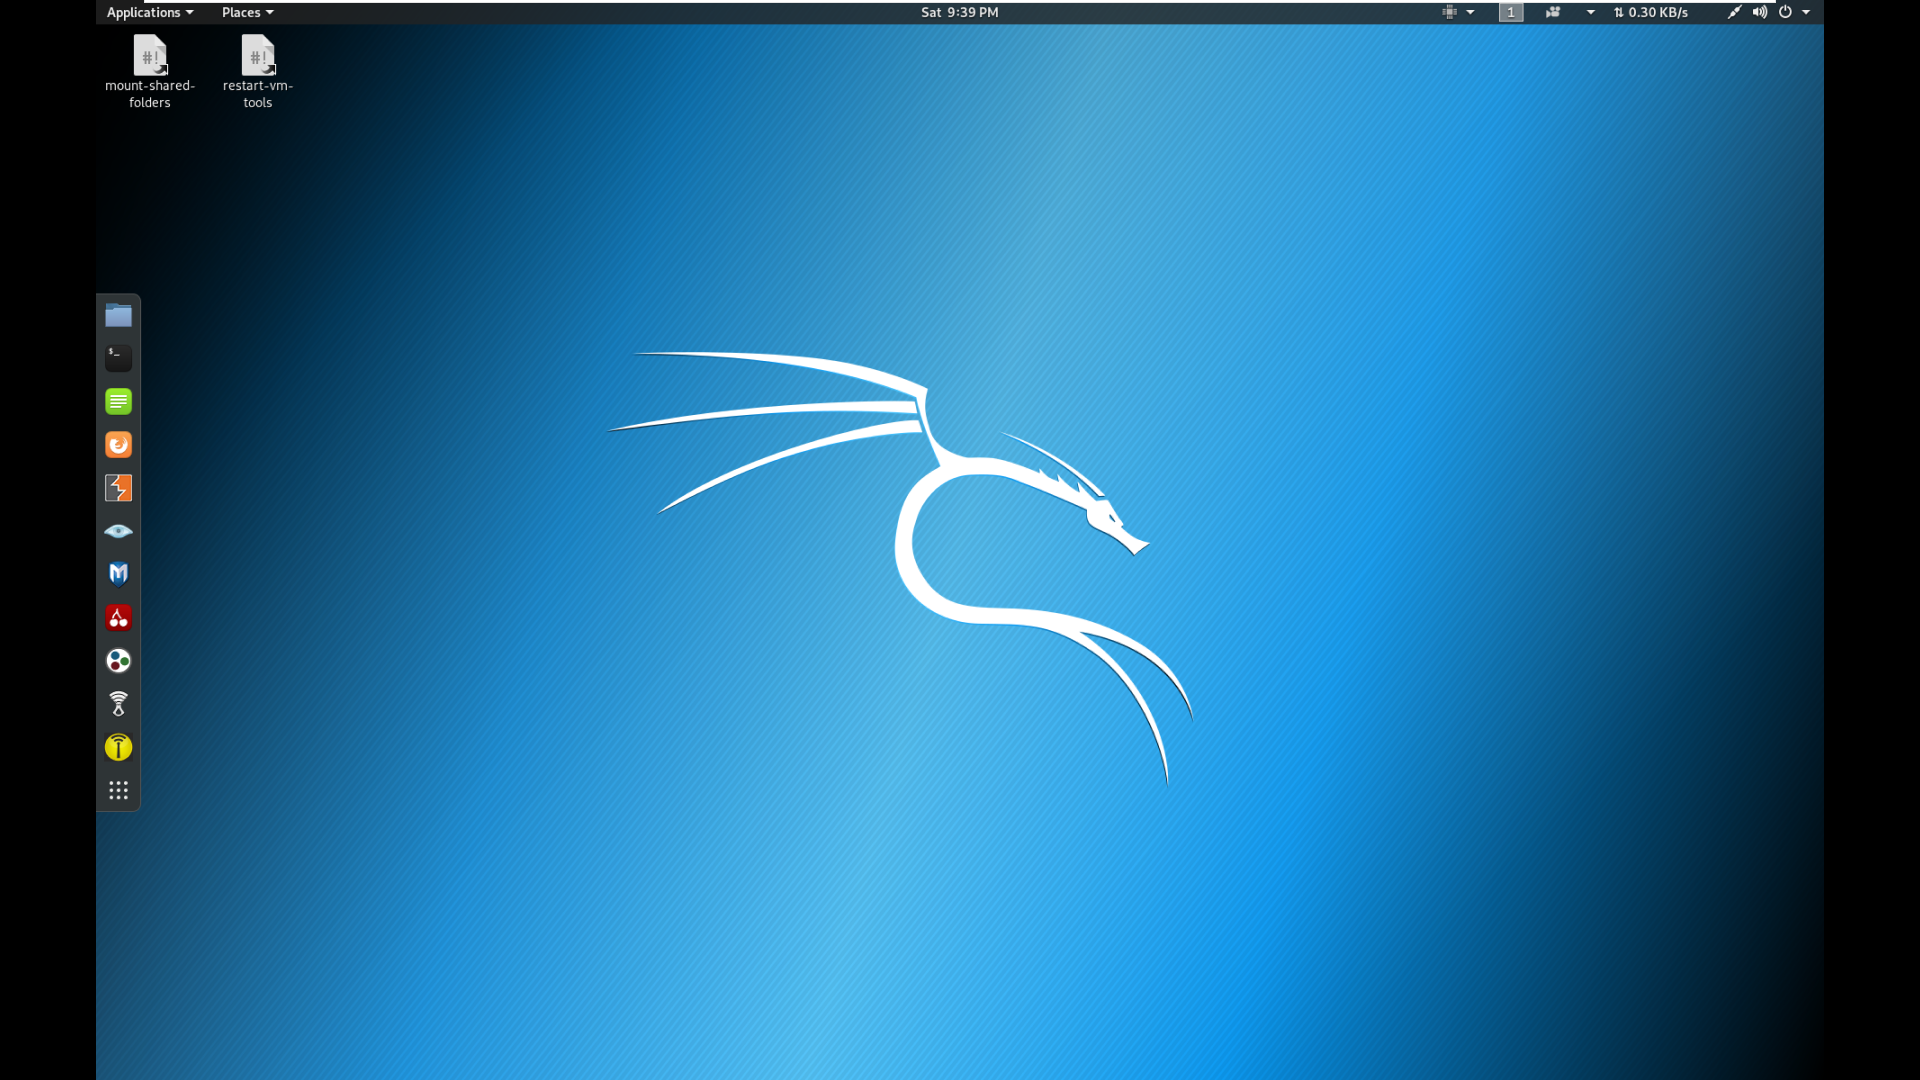Click the 0.30 KB/s network speed indicator
Viewport: 1920px width, 1080px height.
coord(1650,12)
